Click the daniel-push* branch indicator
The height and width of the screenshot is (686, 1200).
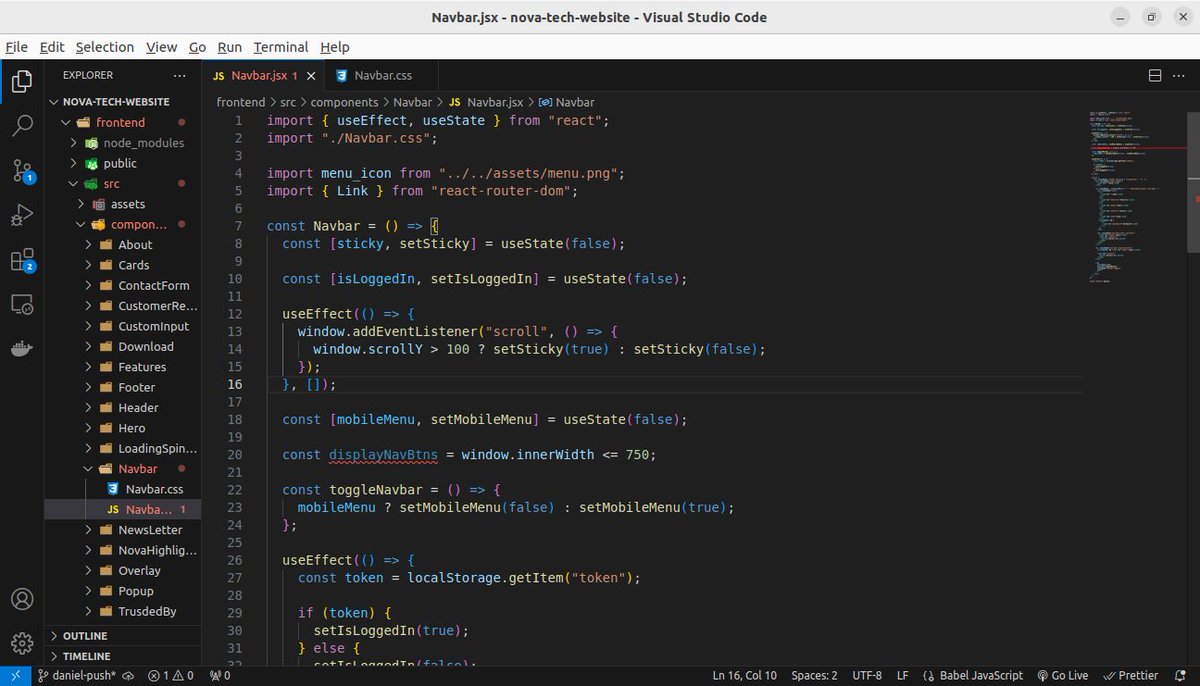(77, 676)
